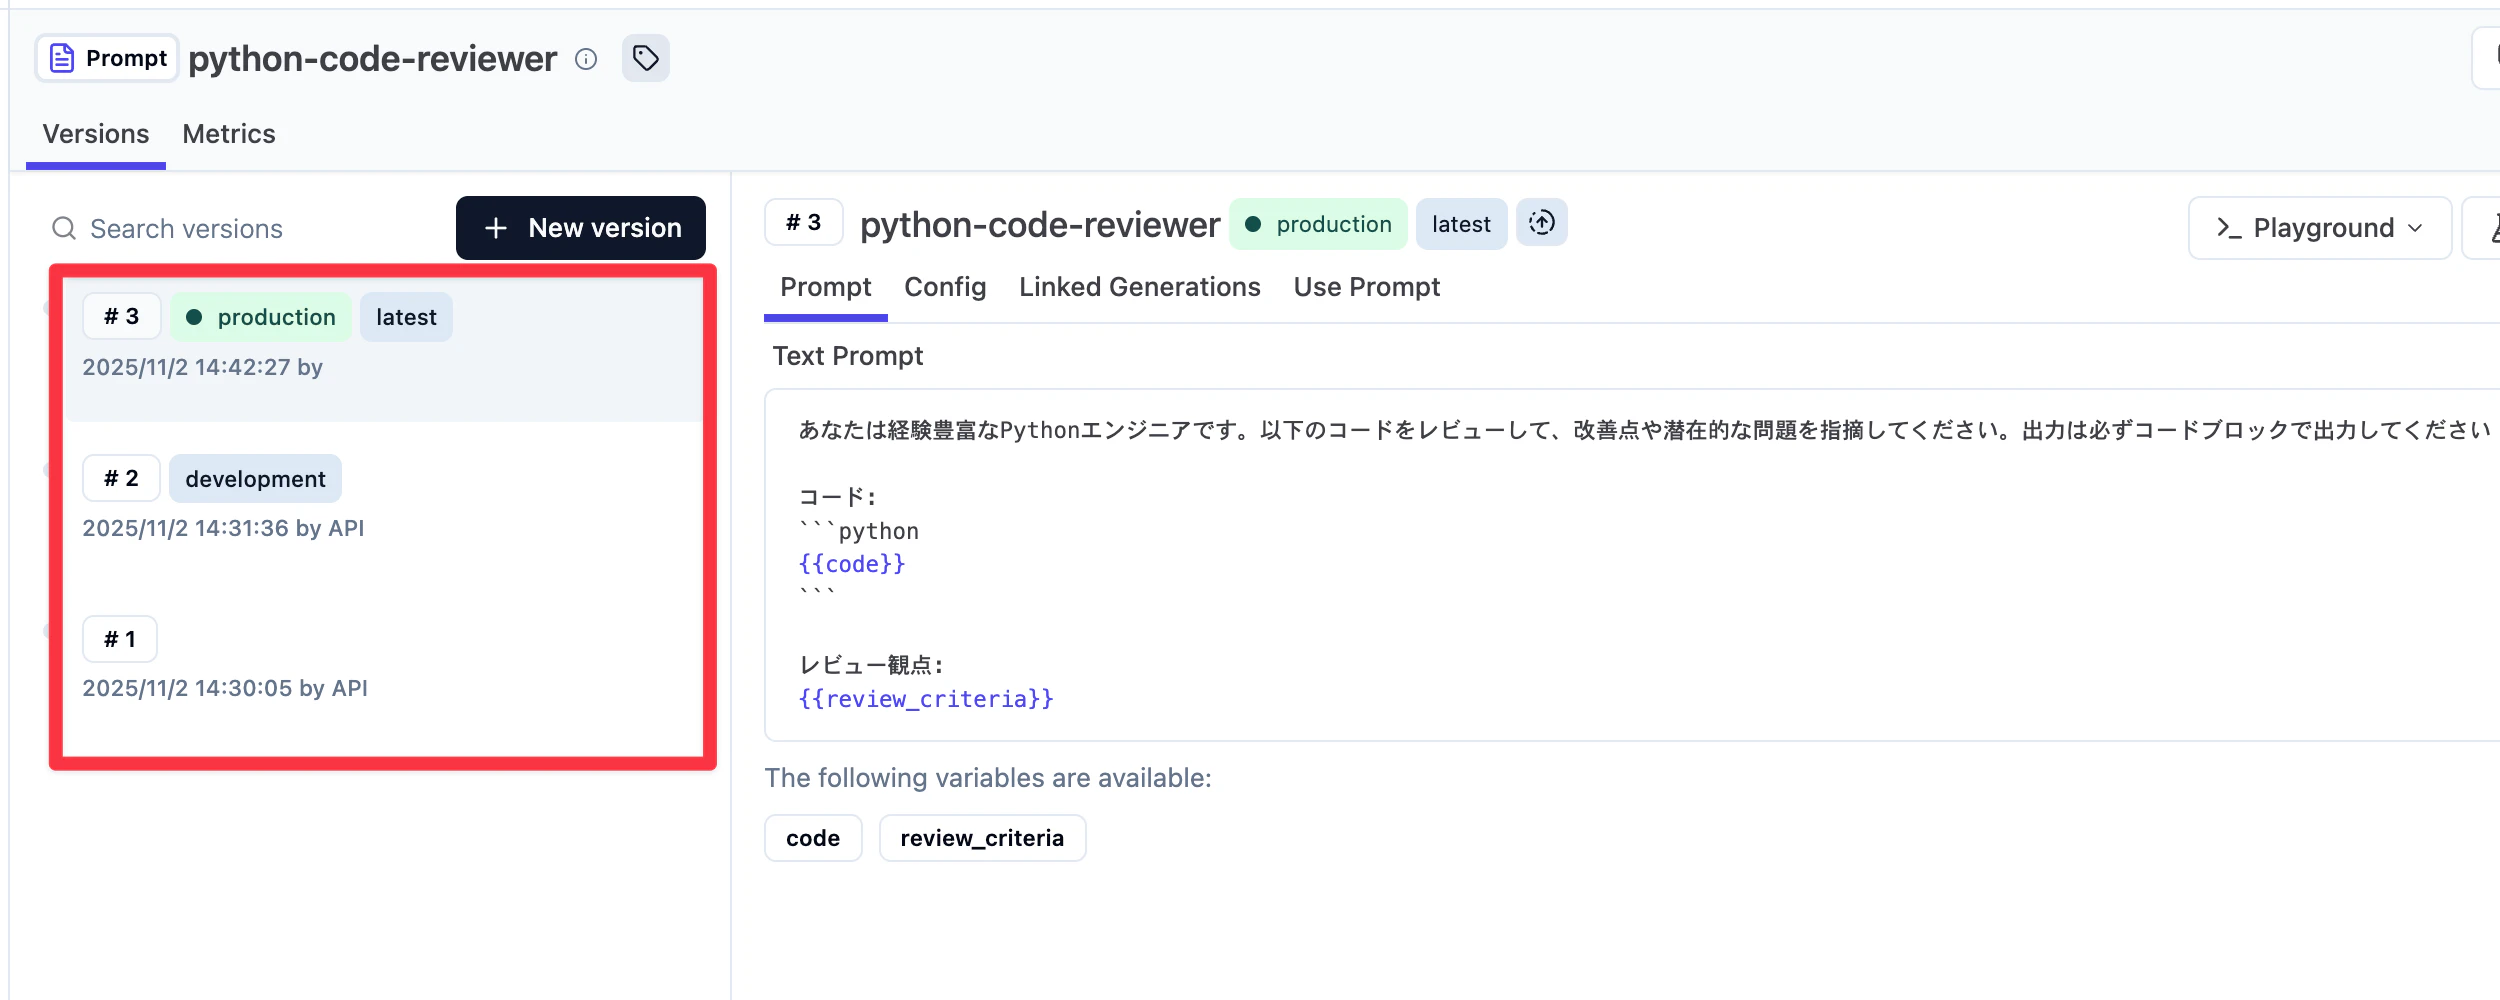Click the レビュー観点: line in the prompt
2500x1000 pixels.
[x=871, y=665]
